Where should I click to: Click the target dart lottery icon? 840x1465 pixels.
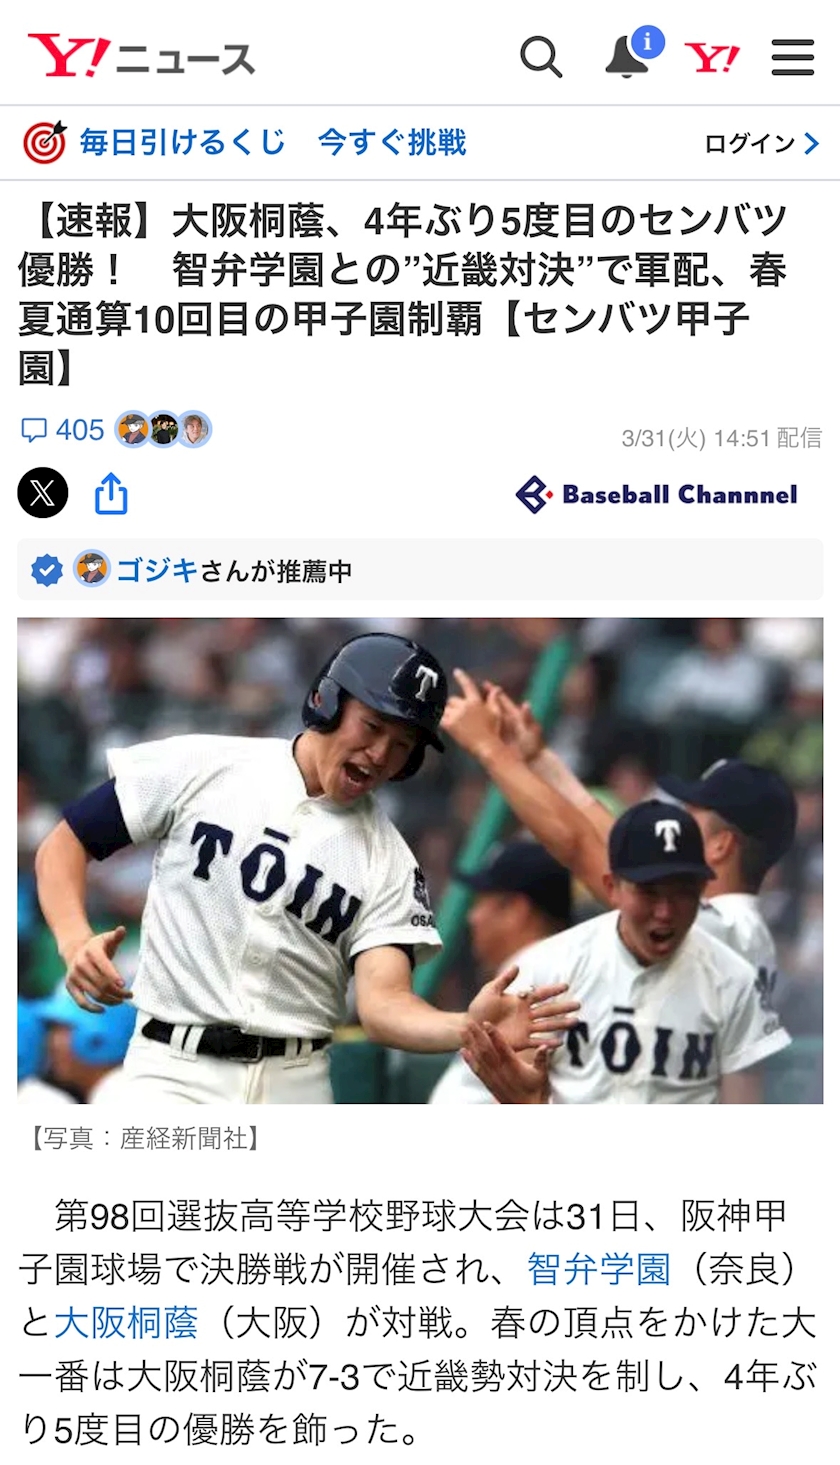[x=45, y=143]
